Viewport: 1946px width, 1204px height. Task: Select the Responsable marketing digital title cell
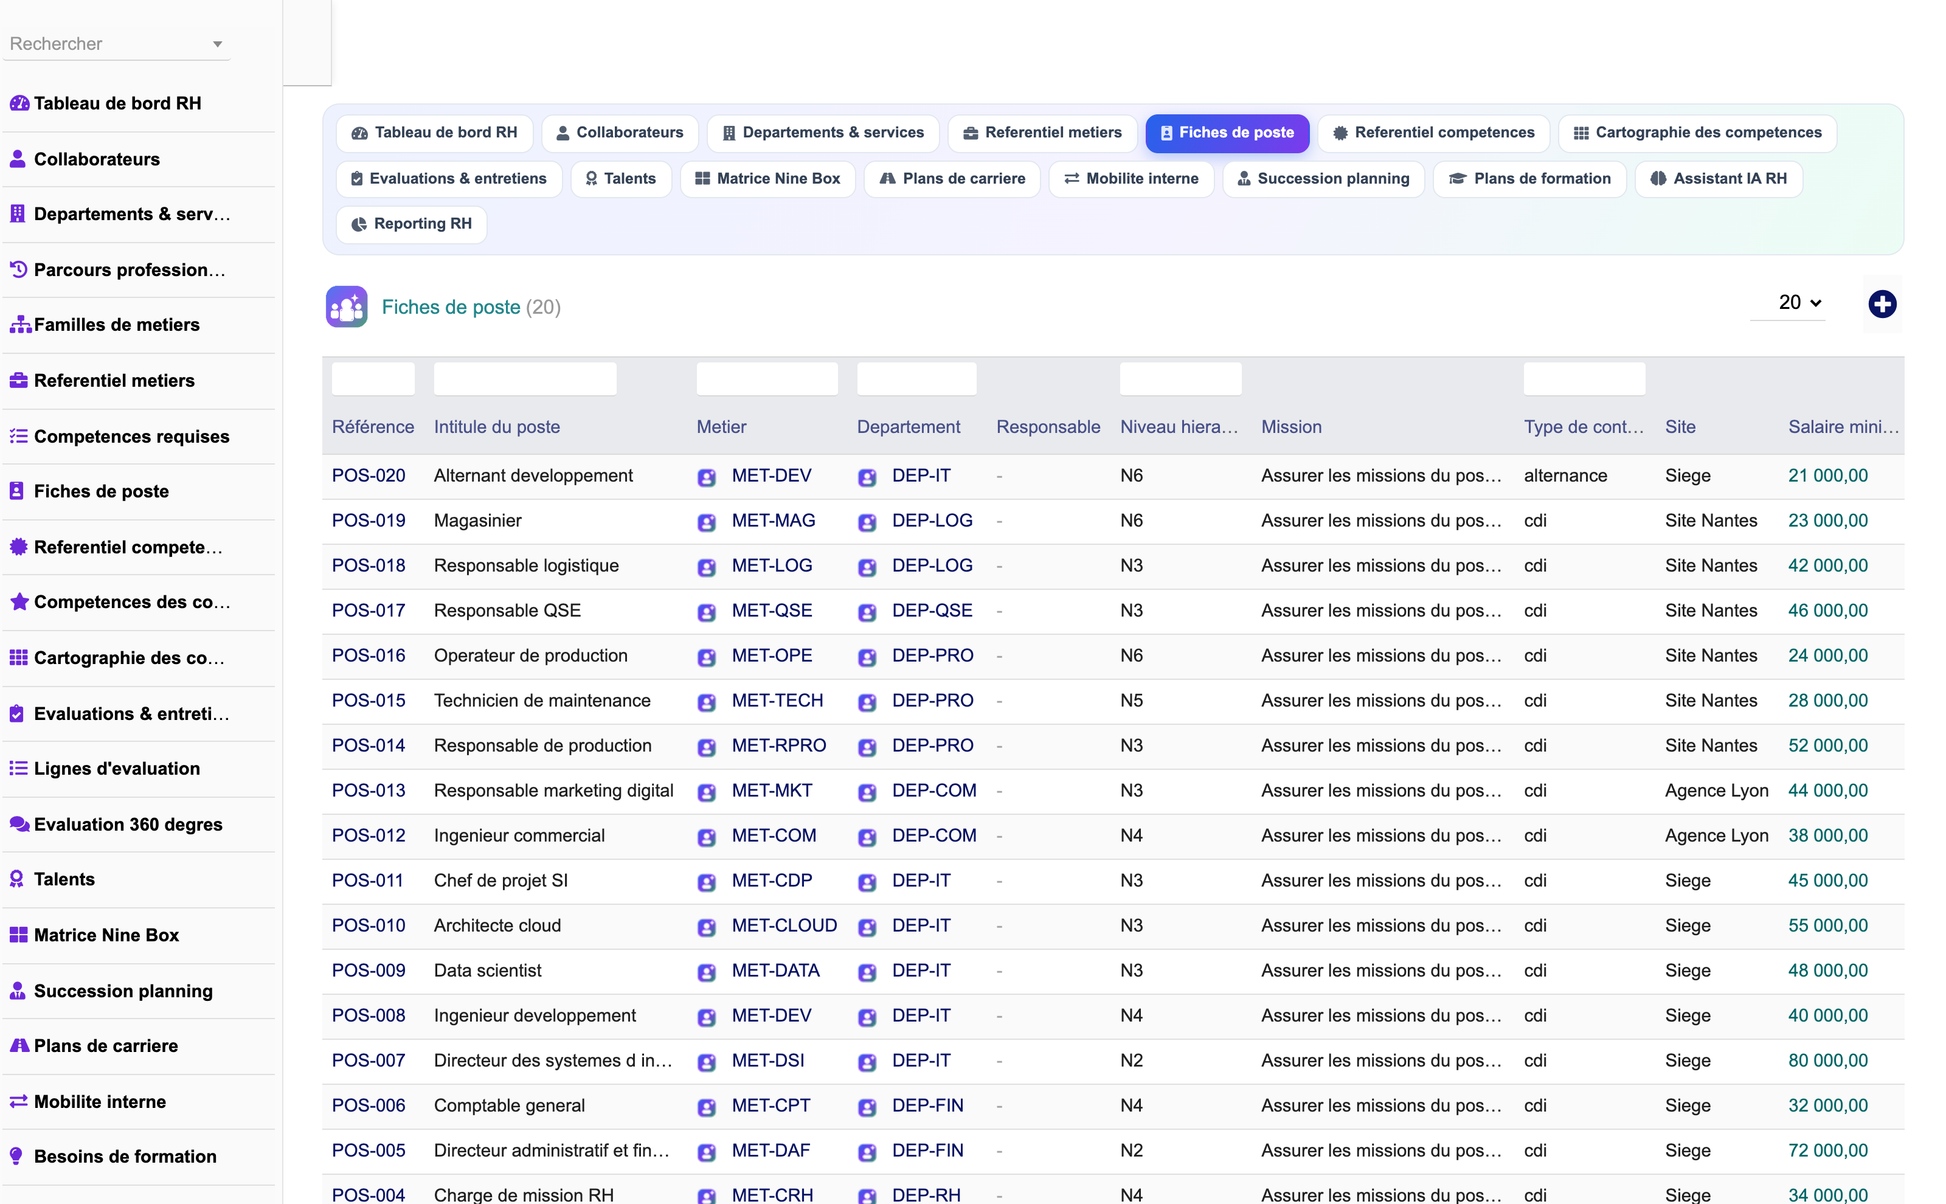pyautogui.click(x=554, y=791)
